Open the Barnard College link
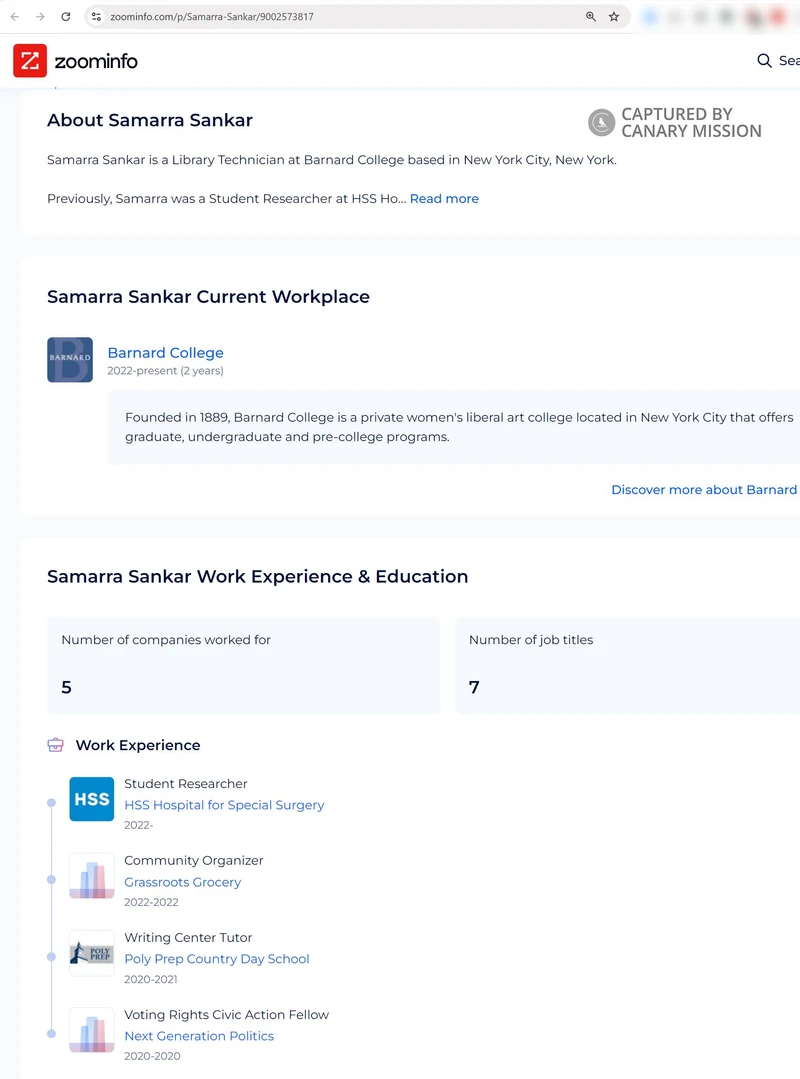The image size is (800, 1079). point(165,353)
